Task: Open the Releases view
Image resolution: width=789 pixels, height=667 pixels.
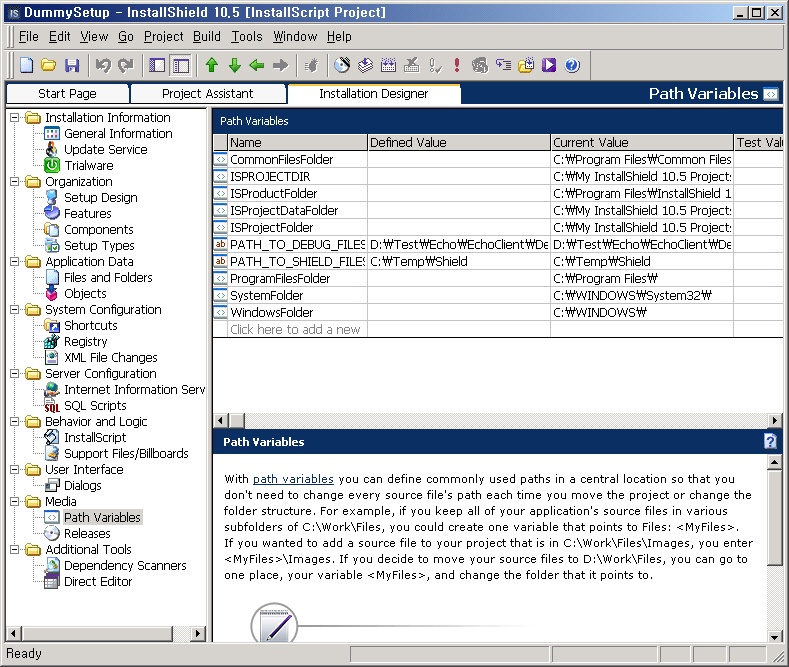Action: click(87, 534)
